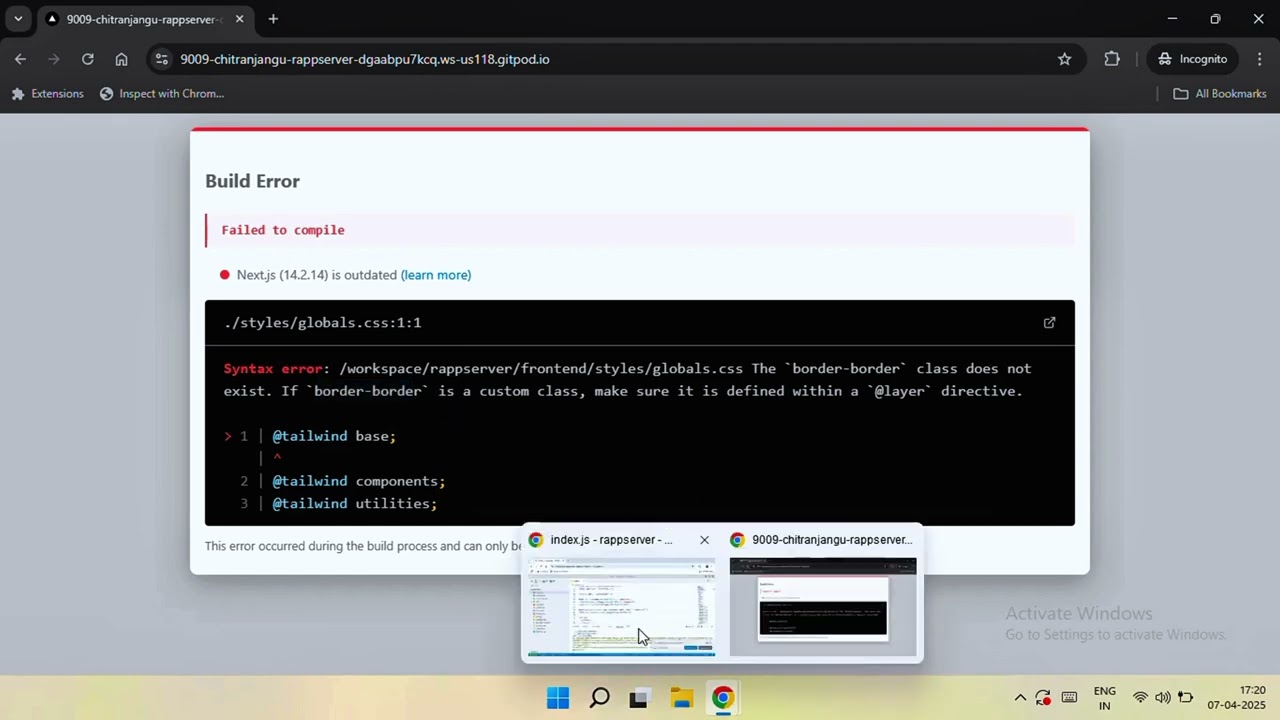1280x720 pixels.
Task: Click the Build Error heading
Action: pos(252,181)
